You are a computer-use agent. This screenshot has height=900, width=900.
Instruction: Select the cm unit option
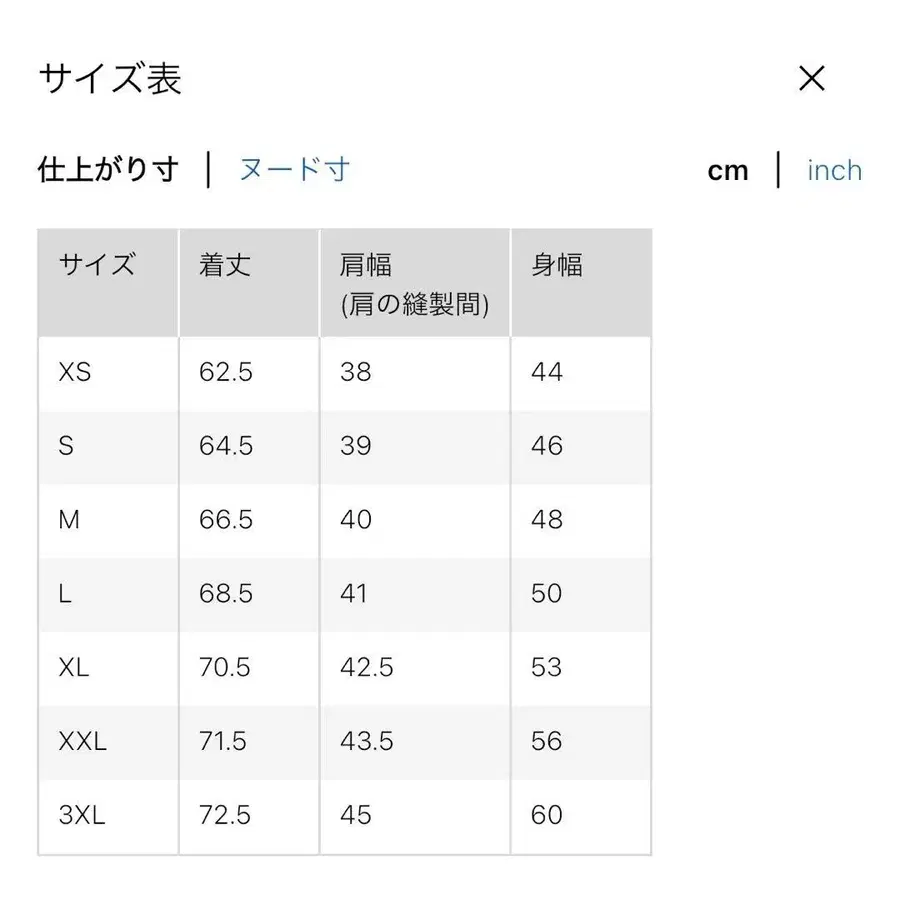click(x=728, y=170)
